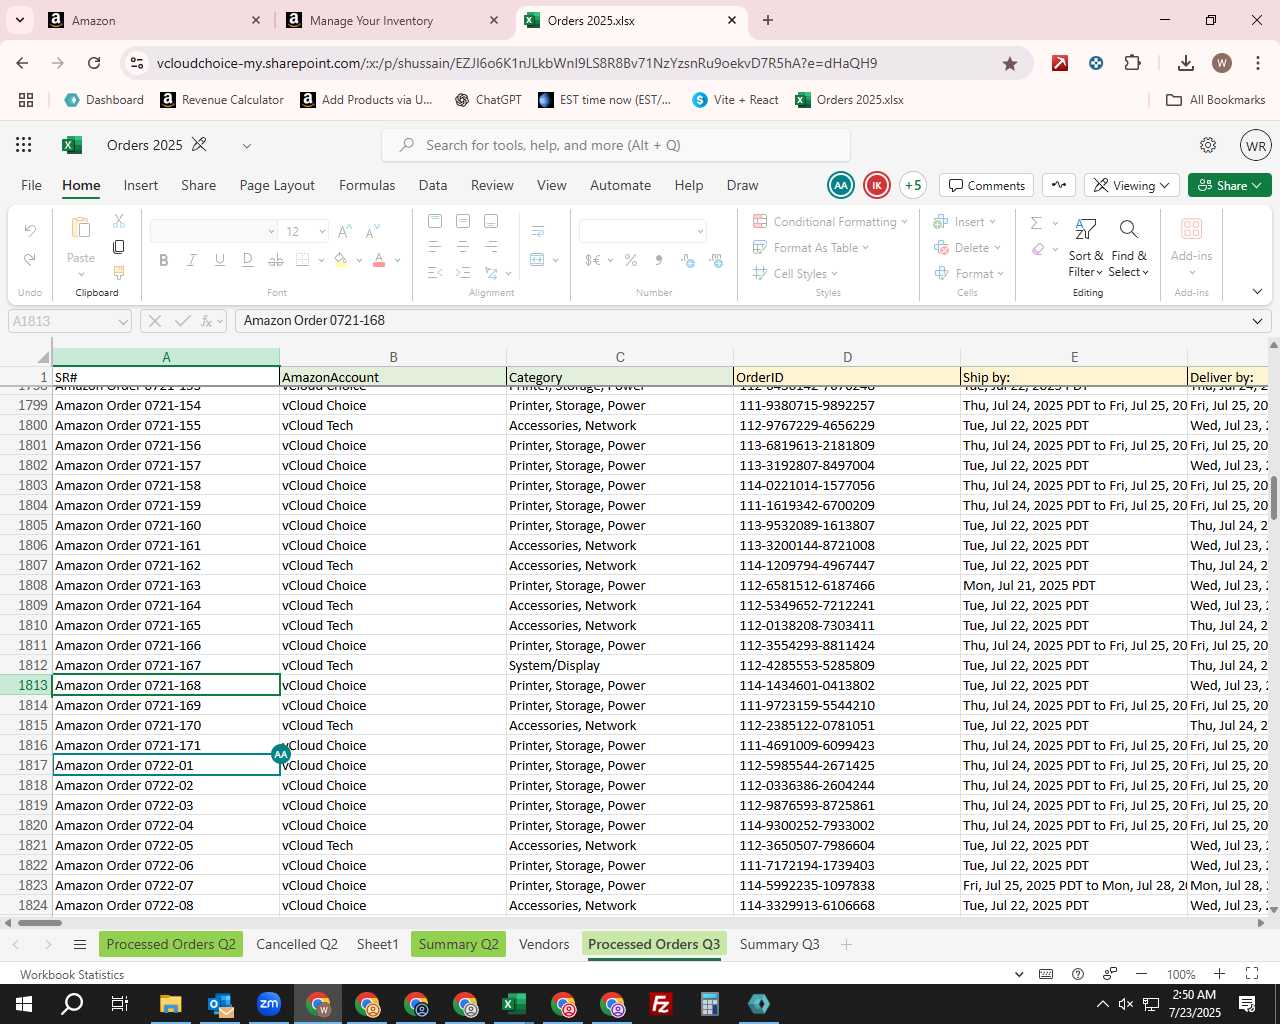
Task: Click the Increase font size icon
Action: pos(344,231)
